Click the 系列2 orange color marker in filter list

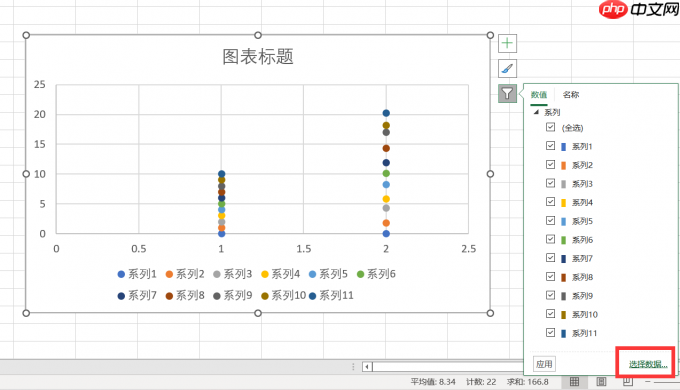tap(563, 165)
